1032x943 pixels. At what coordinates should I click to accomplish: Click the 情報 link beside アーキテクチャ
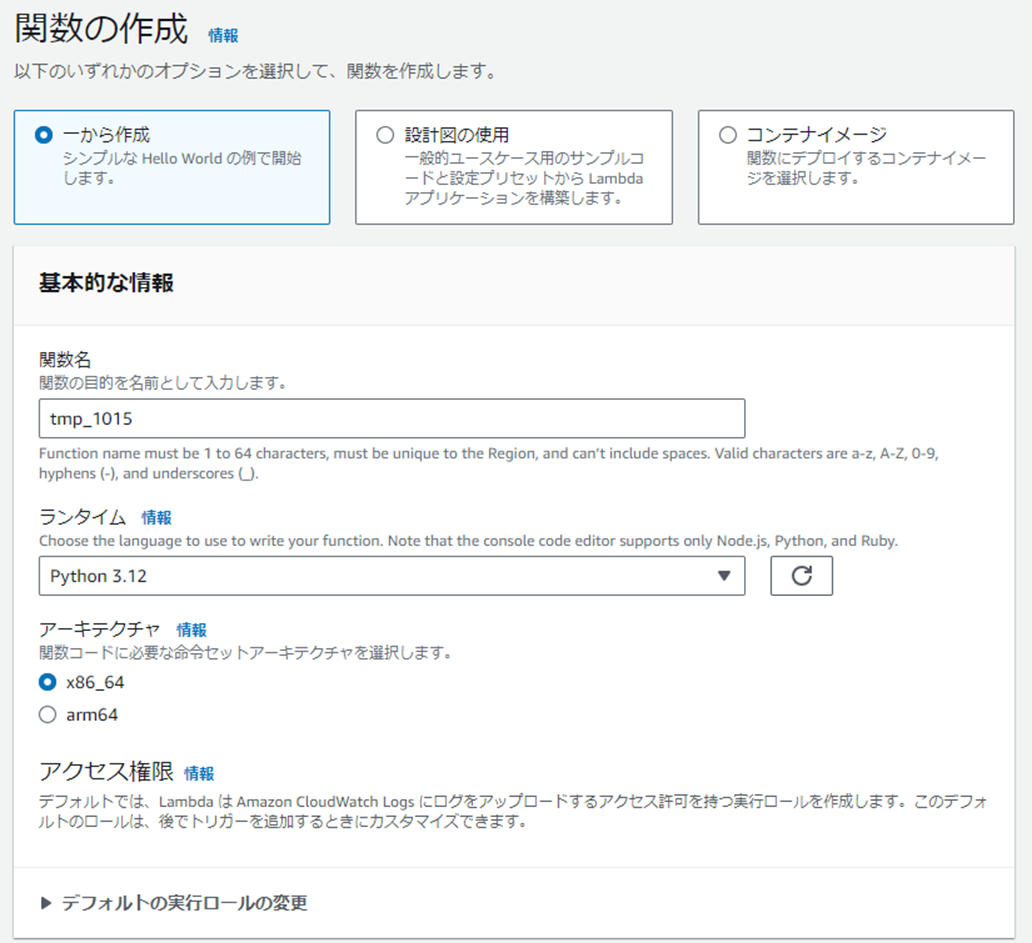(192, 630)
